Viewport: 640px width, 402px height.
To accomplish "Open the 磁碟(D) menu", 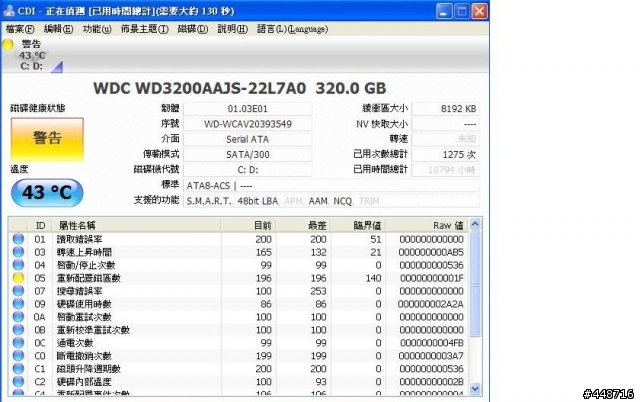I will coord(193,29).
